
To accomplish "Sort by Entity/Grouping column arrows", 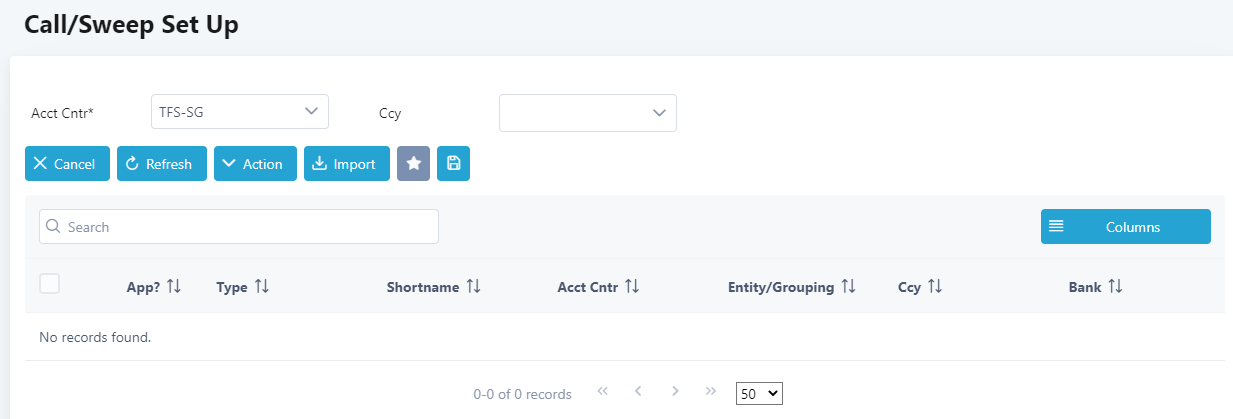I will tap(849, 287).
